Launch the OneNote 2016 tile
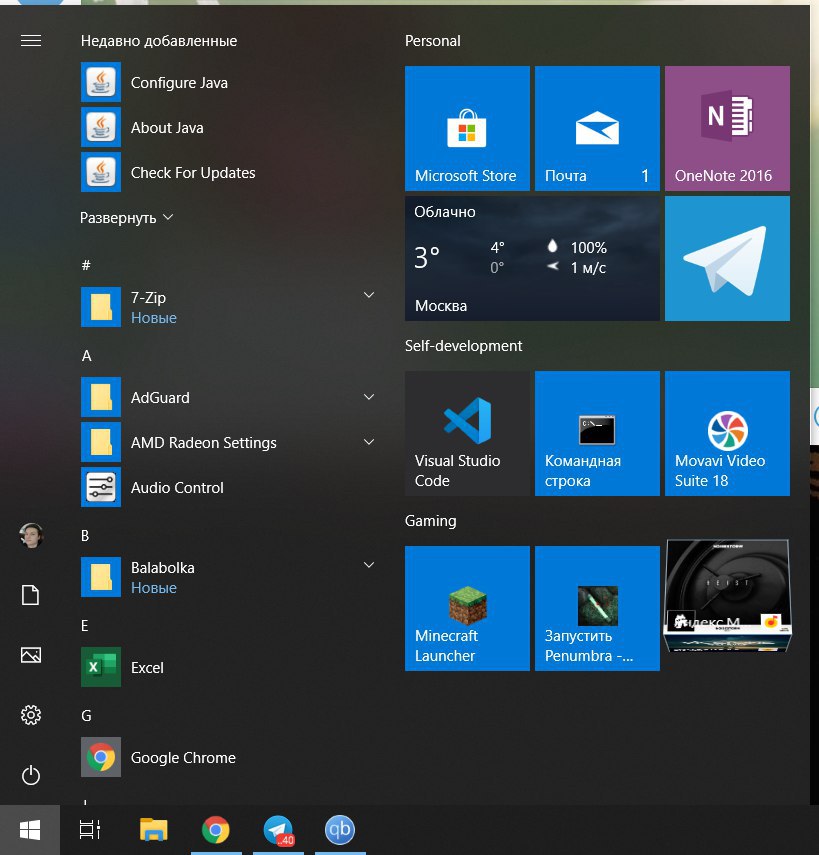 [727, 128]
